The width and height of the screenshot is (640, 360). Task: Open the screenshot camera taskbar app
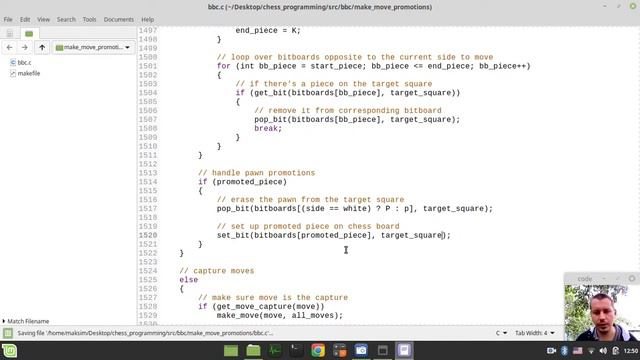click(x=361, y=351)
